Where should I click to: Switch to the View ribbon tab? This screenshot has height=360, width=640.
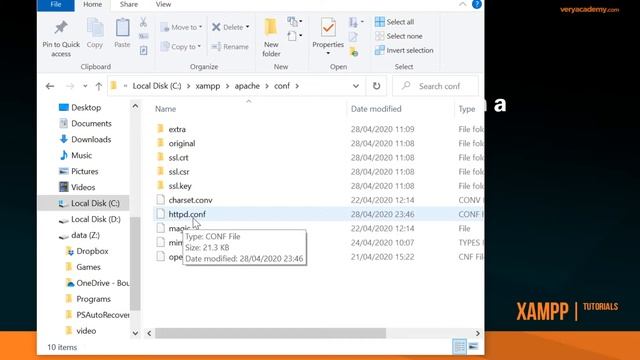163,4
